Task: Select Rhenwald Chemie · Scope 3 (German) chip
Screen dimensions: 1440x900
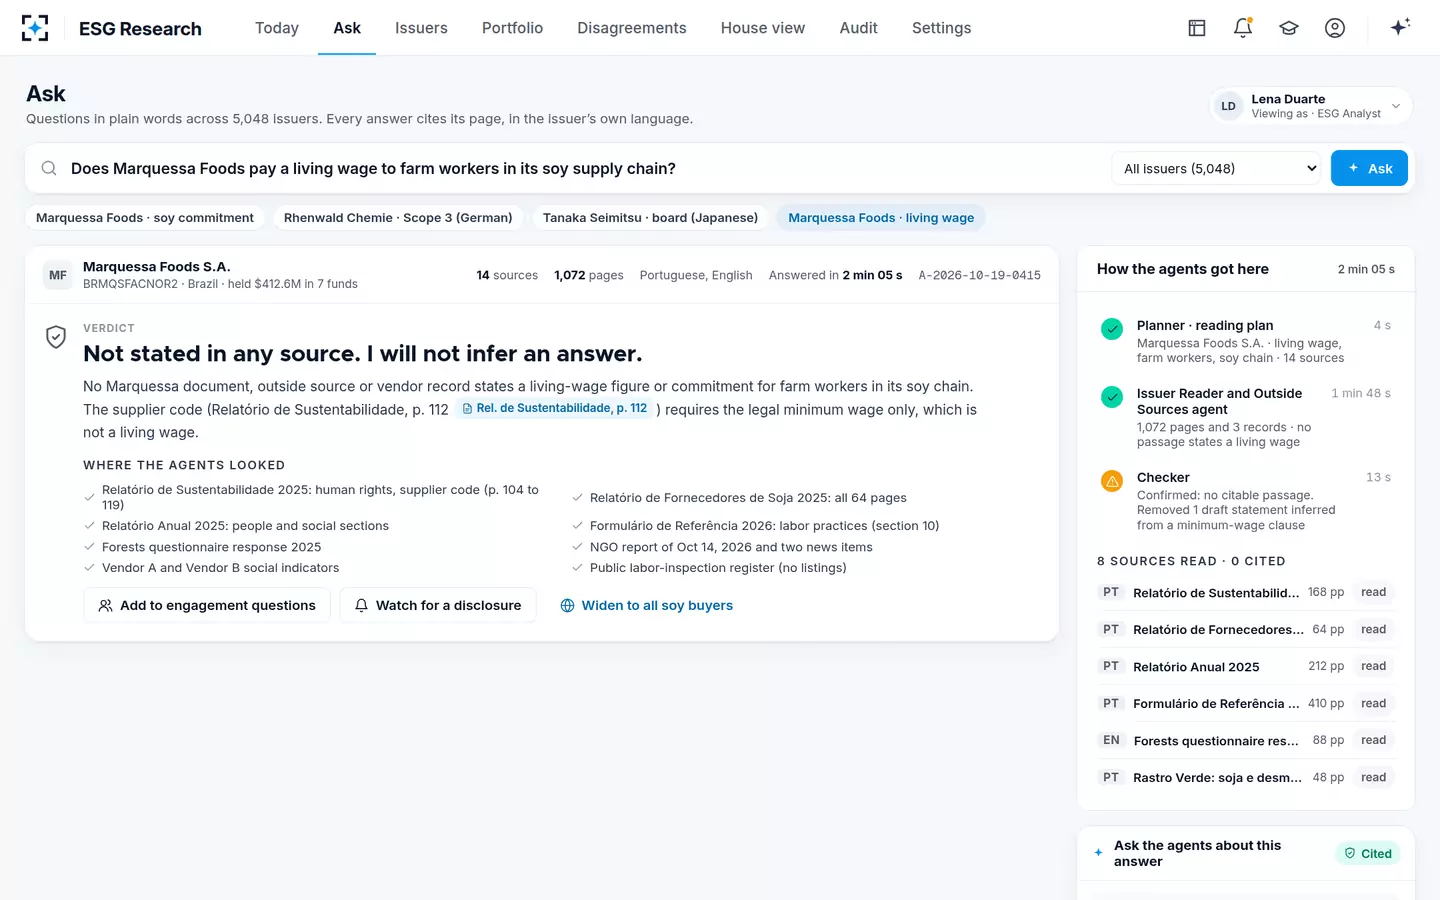Action: 398,218
